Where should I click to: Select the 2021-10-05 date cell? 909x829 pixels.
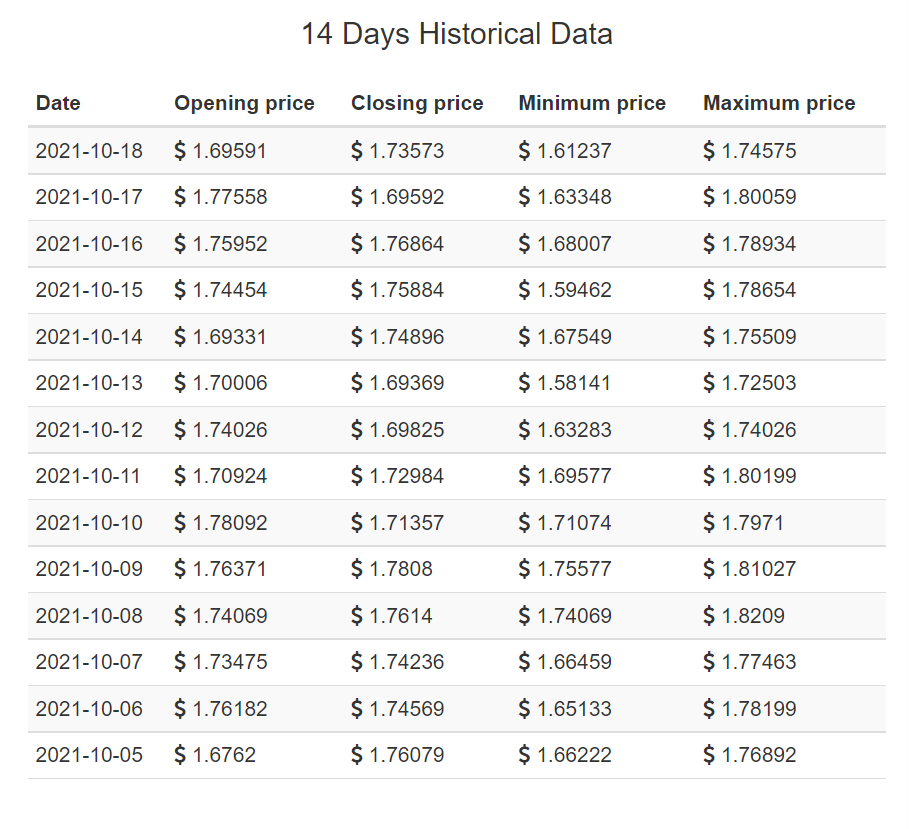89,755
